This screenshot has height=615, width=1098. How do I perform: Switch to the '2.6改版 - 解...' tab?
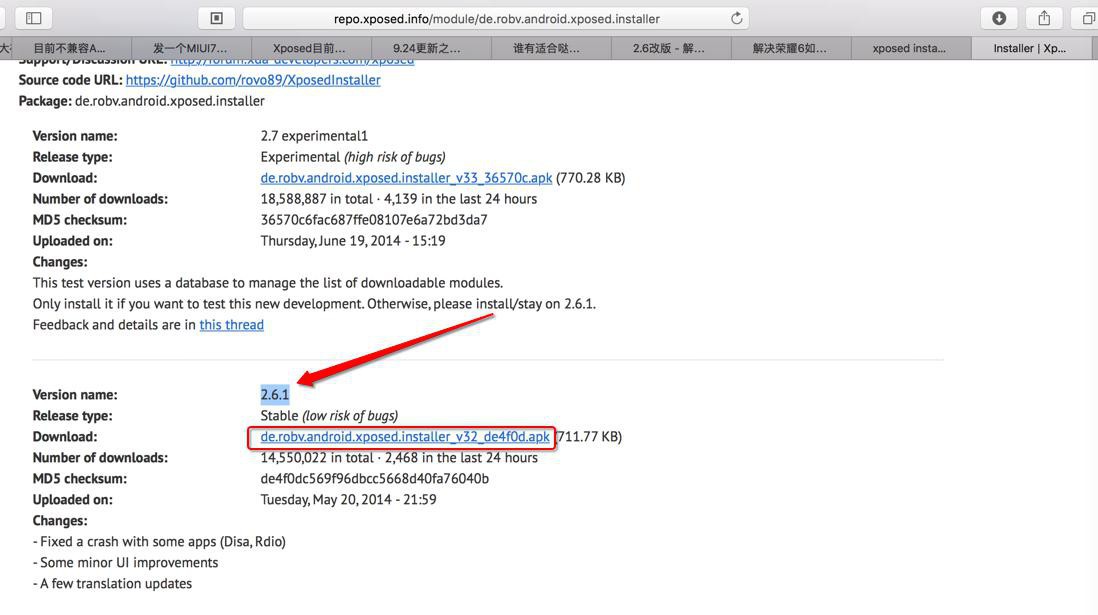pos(669,48)
